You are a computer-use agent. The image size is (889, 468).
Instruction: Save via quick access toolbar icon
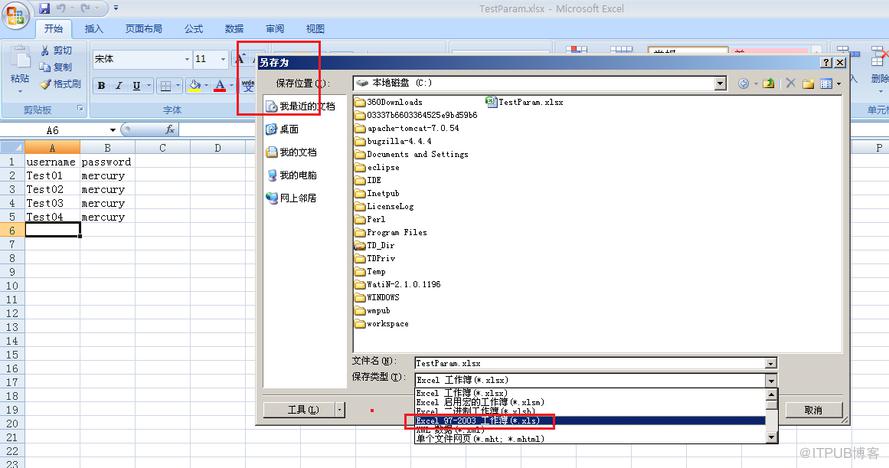point(44,9)
